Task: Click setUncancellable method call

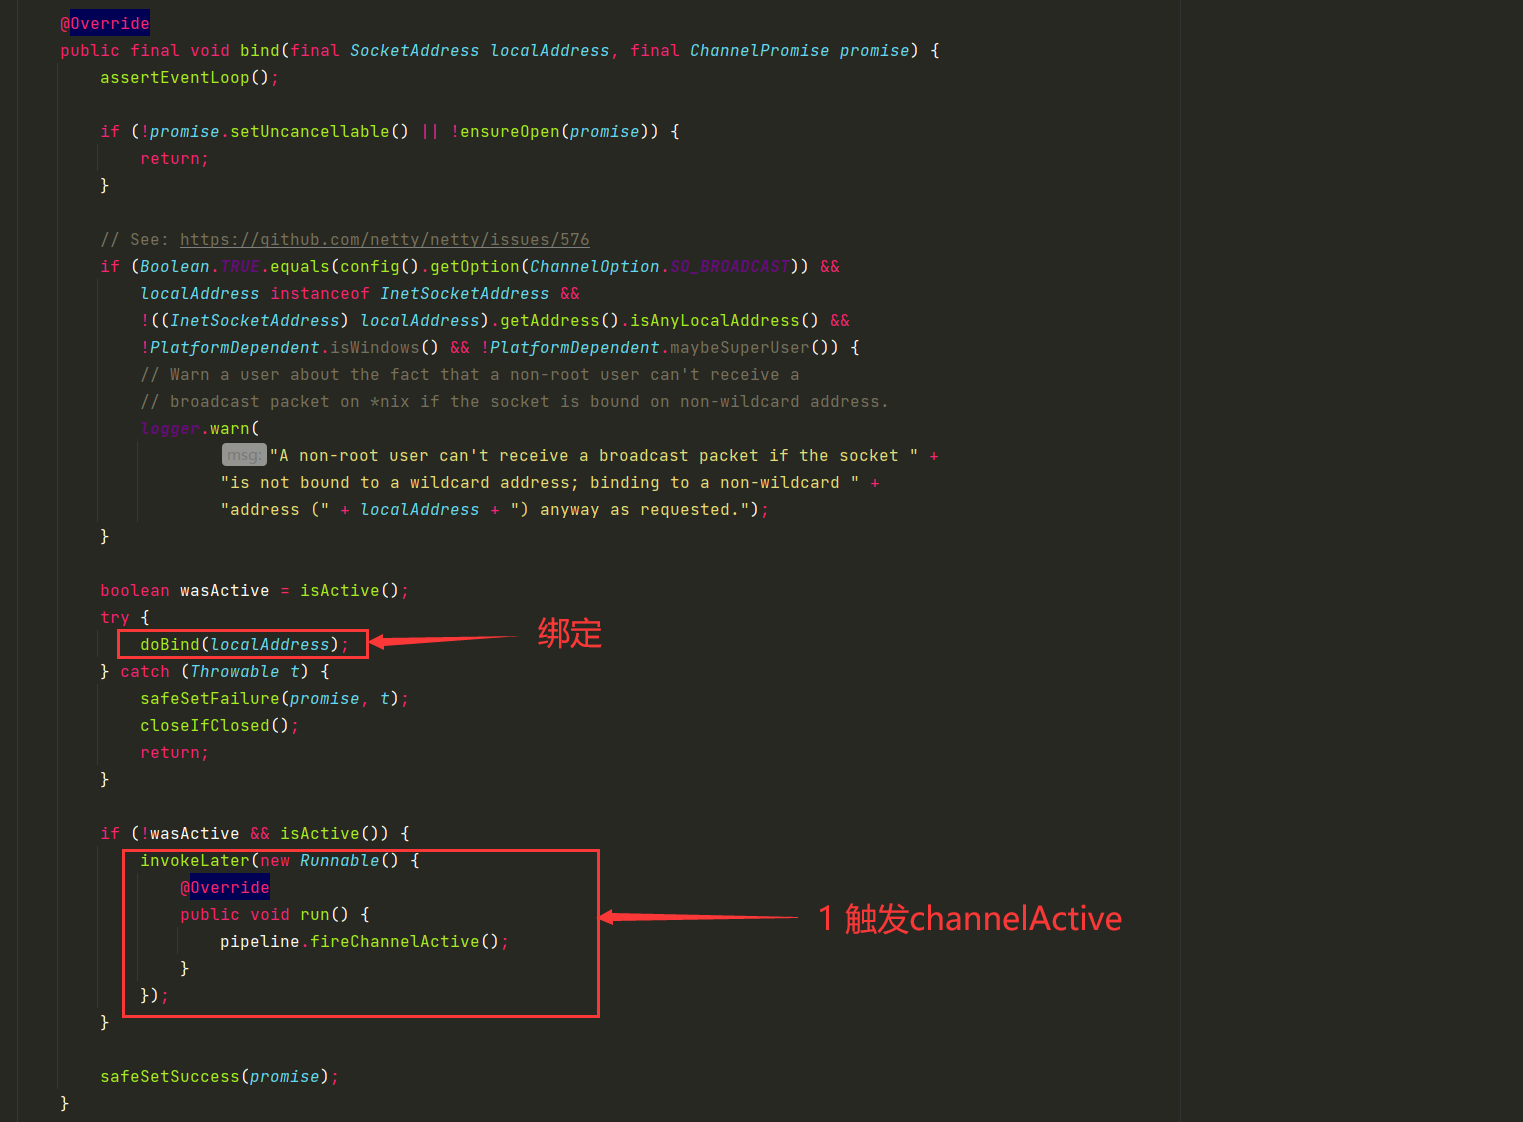Action: [x=319, y=131]
